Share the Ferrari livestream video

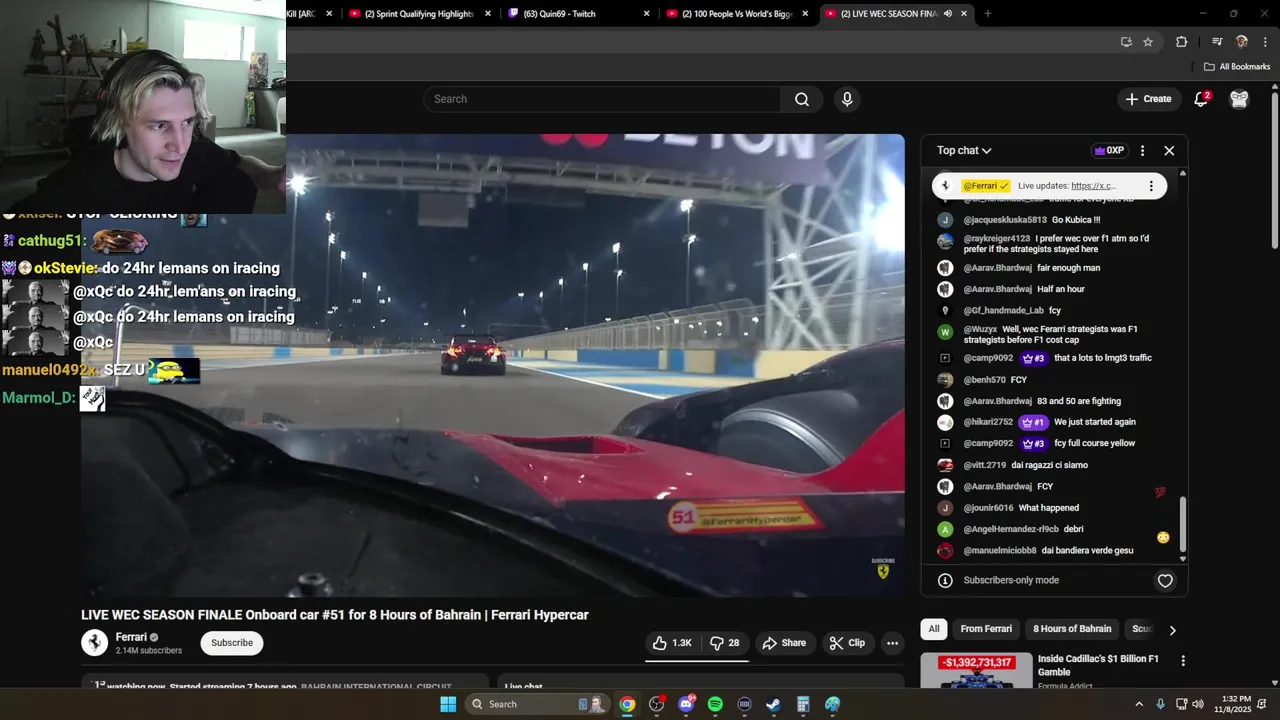click(x=784, y=643)
